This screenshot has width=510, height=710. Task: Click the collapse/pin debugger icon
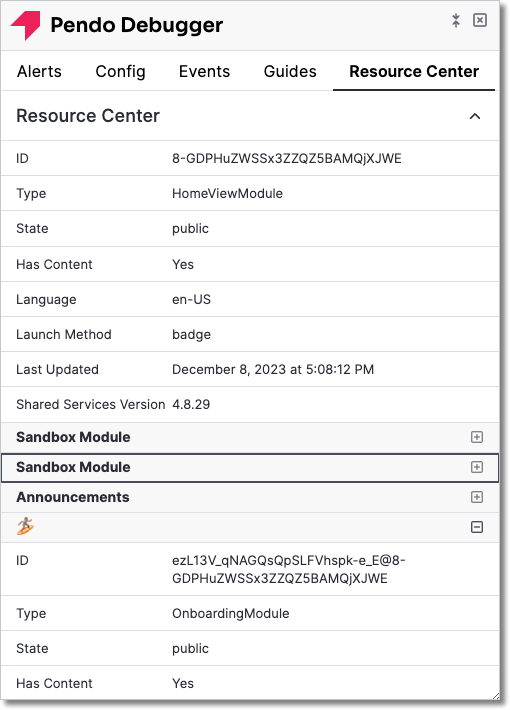pyautogui.click(x=456, y=20)
